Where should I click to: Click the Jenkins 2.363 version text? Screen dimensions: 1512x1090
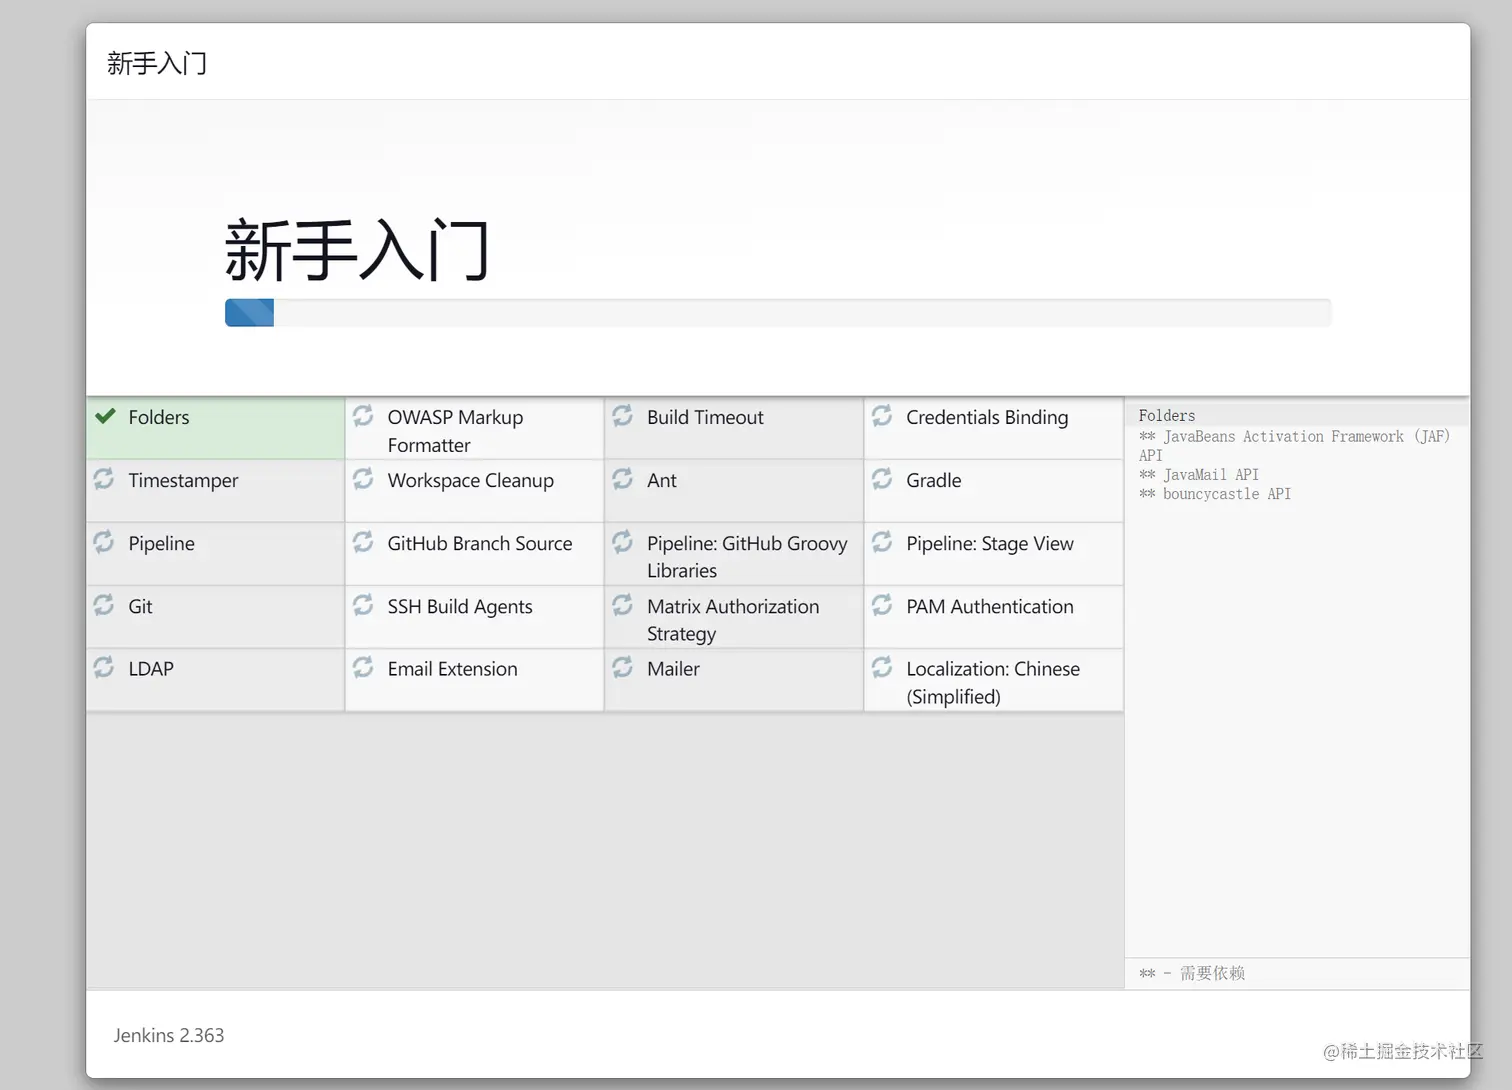tap(169, 1035)
